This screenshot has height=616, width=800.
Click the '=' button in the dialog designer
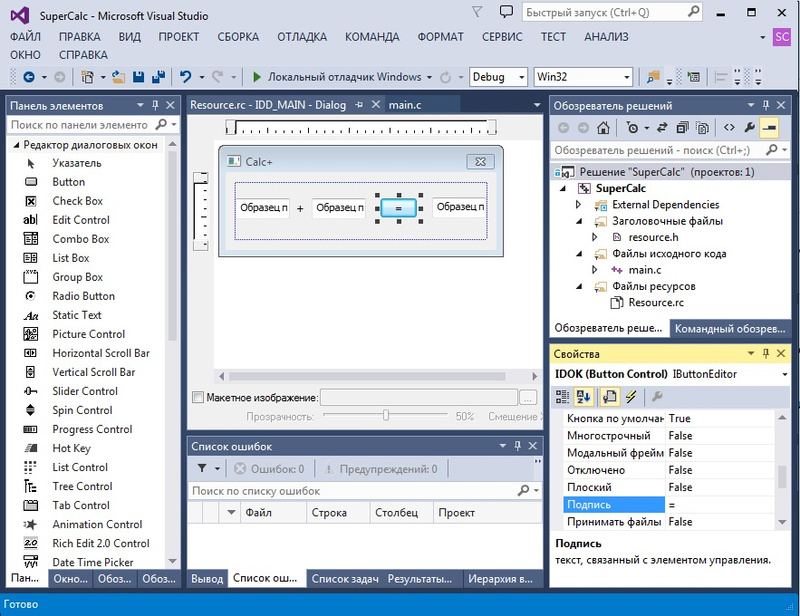click(398, 208)
